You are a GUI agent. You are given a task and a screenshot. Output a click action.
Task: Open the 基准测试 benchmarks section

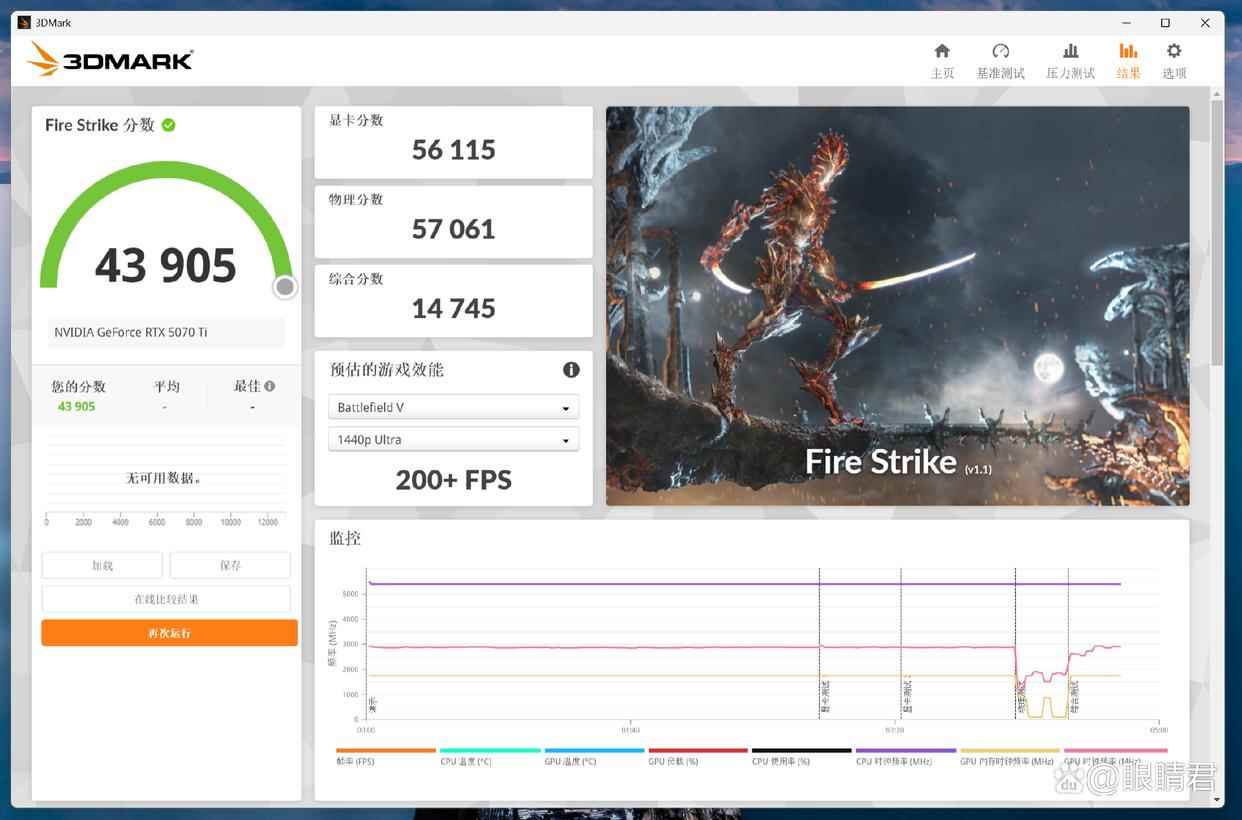pyautogui.click(x=1000, y=61)
